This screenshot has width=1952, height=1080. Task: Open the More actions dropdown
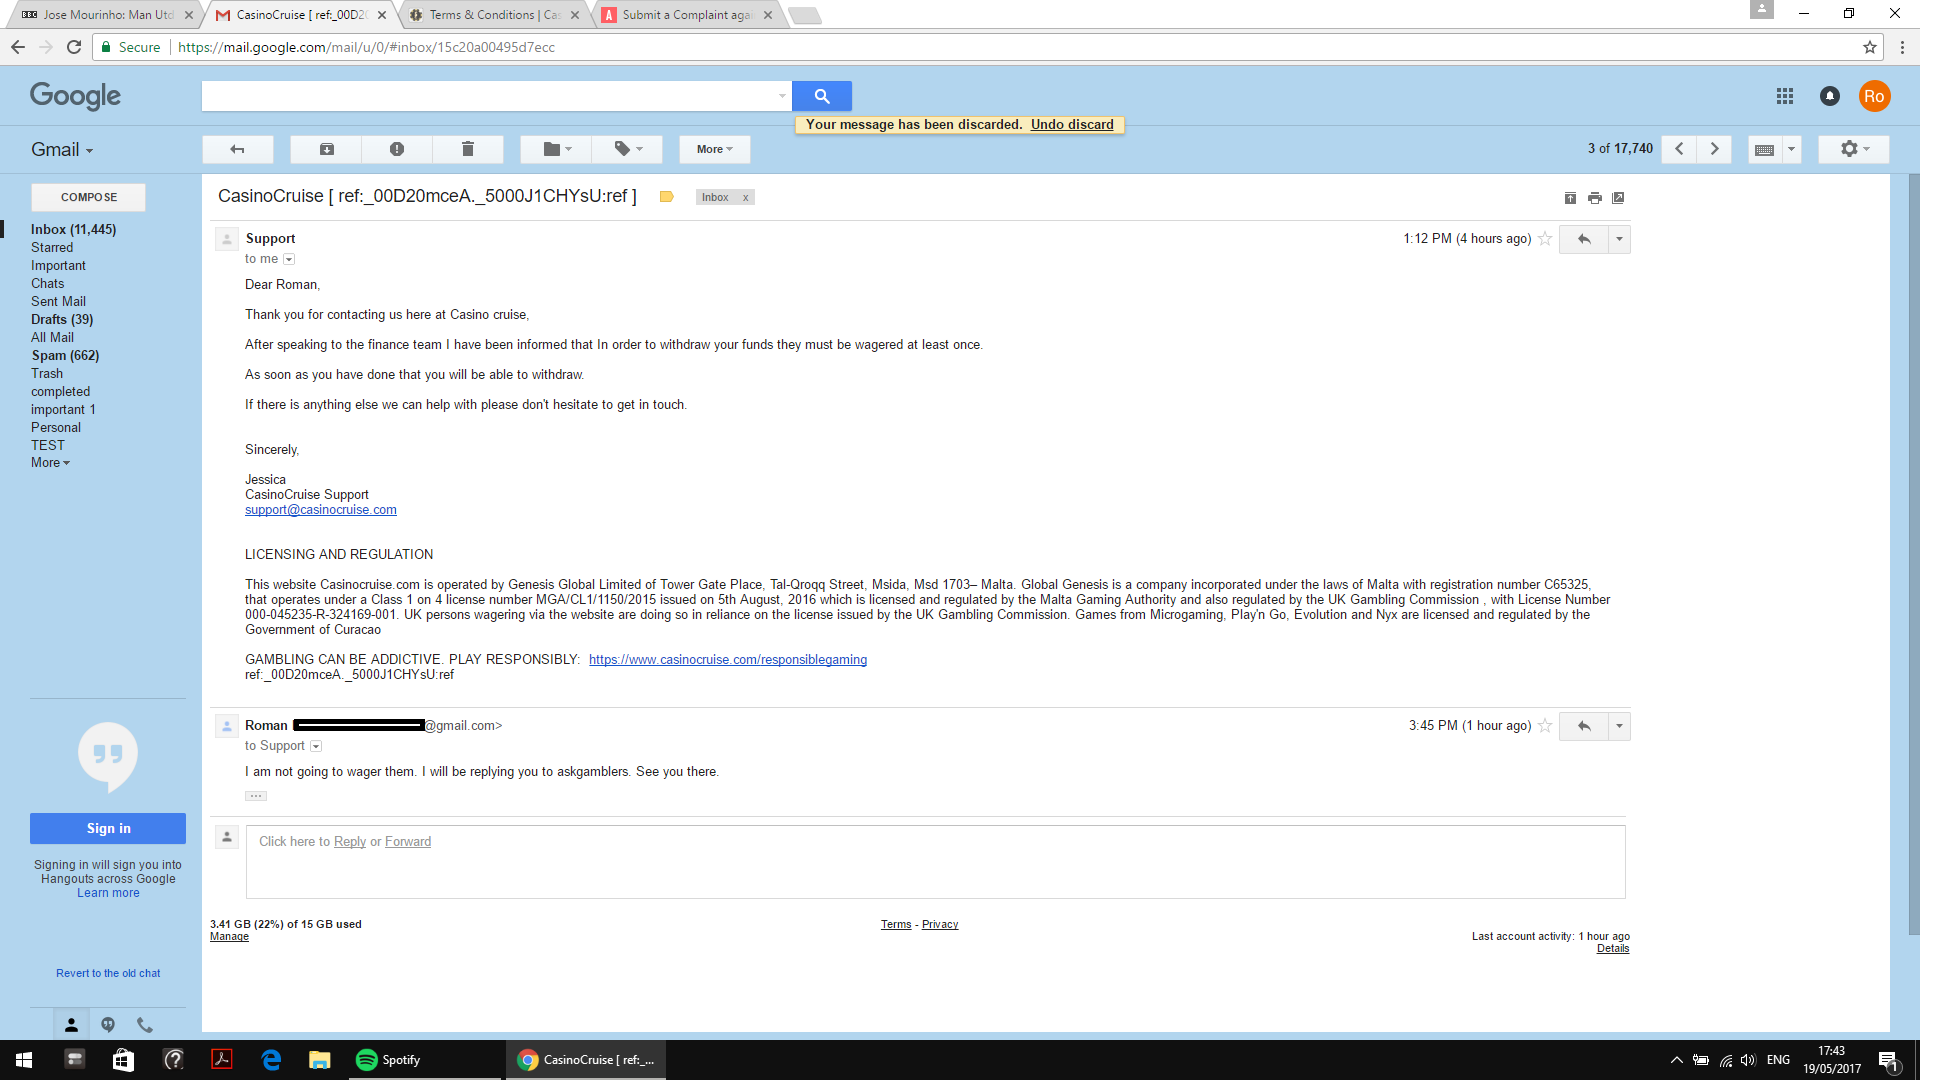pos(714,149)
